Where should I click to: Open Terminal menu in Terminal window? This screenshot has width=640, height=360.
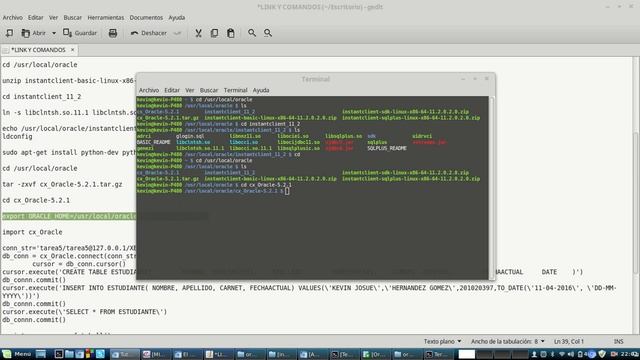click(x=236, y=90)
